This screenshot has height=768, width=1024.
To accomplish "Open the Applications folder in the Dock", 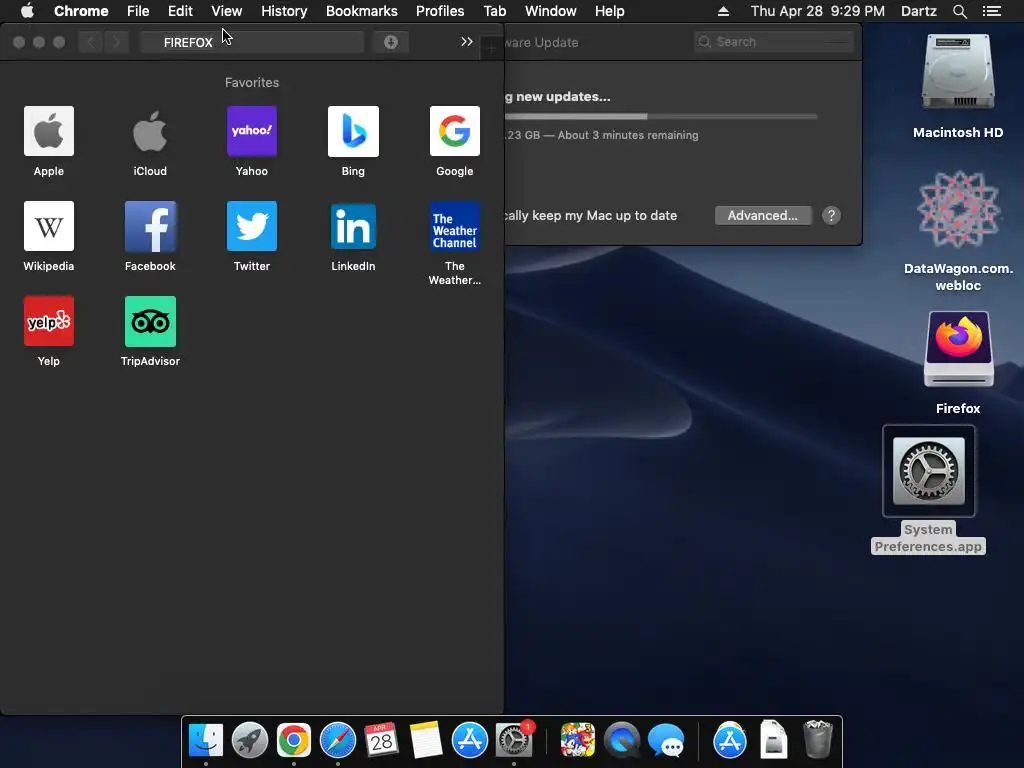I will click(x=729, y=741).
